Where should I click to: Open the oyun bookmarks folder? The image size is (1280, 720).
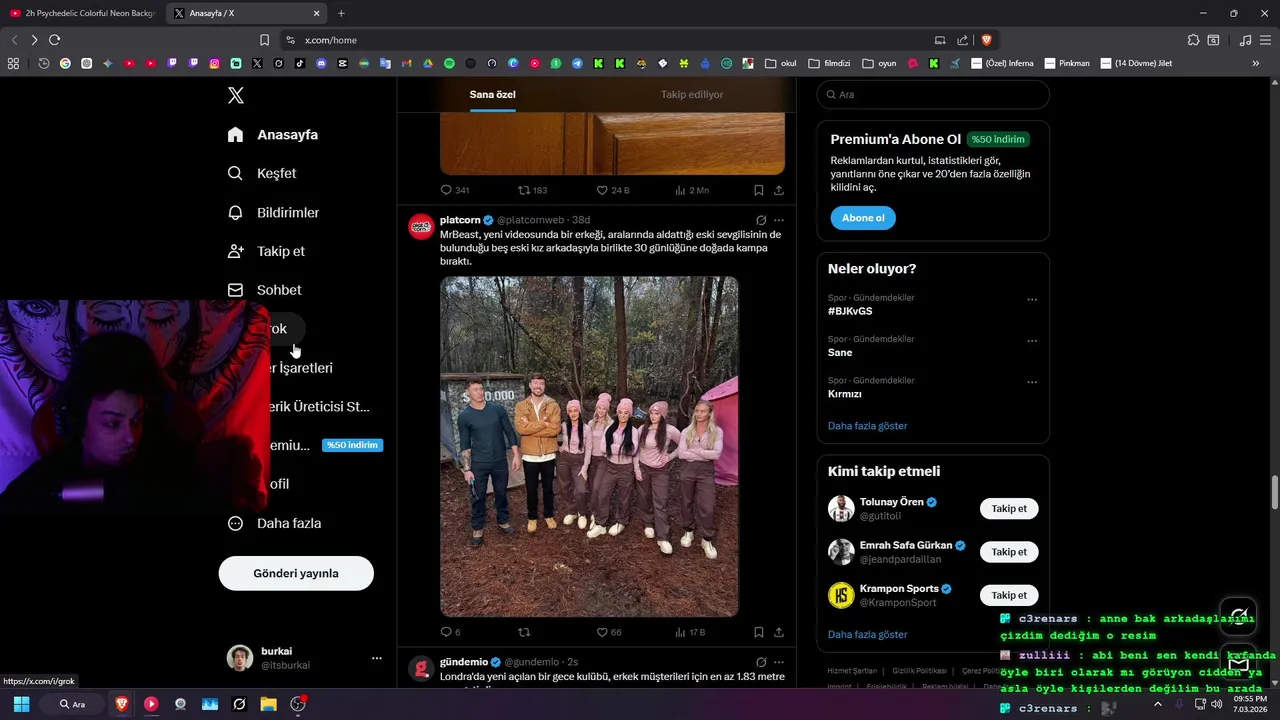pyautogui.click(x=879, y=63)
